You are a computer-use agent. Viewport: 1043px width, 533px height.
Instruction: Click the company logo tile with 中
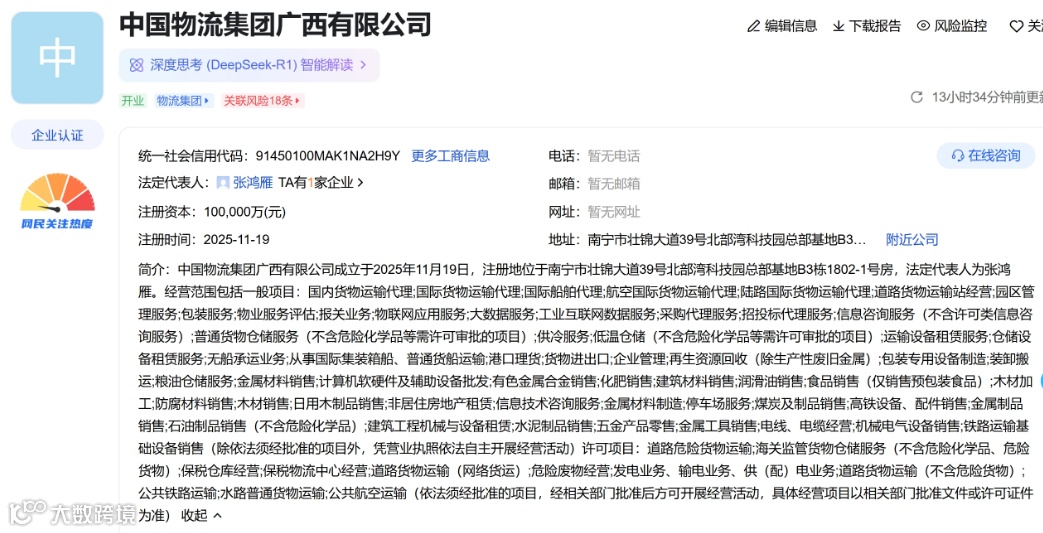pos(57,58)
